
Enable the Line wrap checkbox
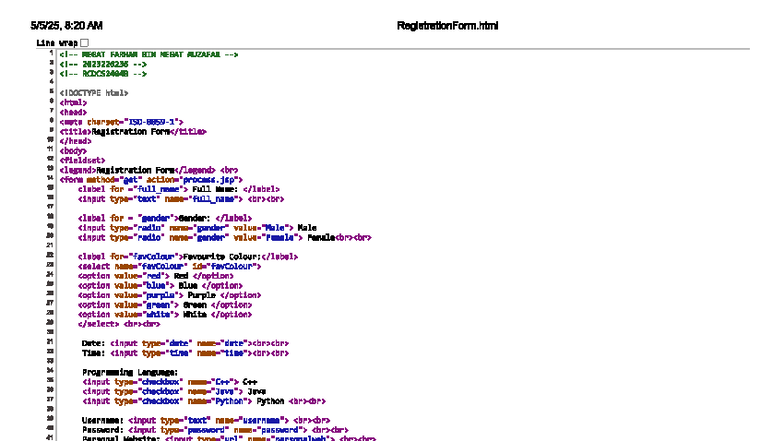coord(84,43)
